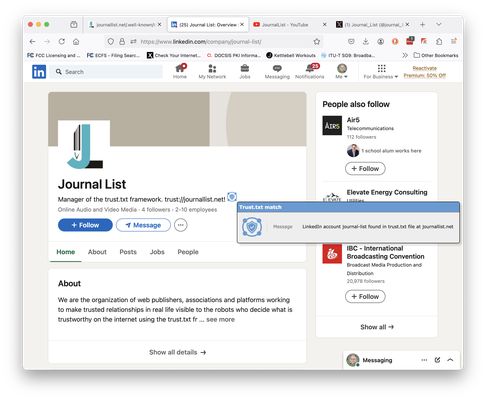Open the Air5 company name link
This screenshot has width=486, height=400.
353,120
